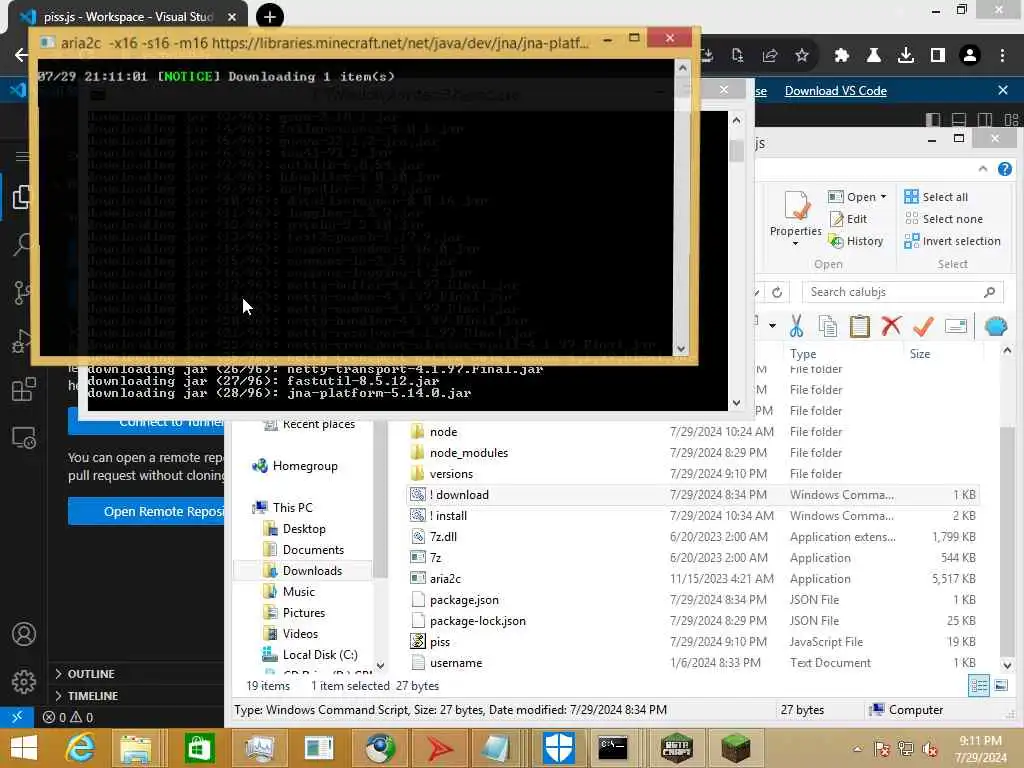This screenshot has width=1024, height=768.
Task: Open VS Code Manage gear icon
Action: (24, 682)
